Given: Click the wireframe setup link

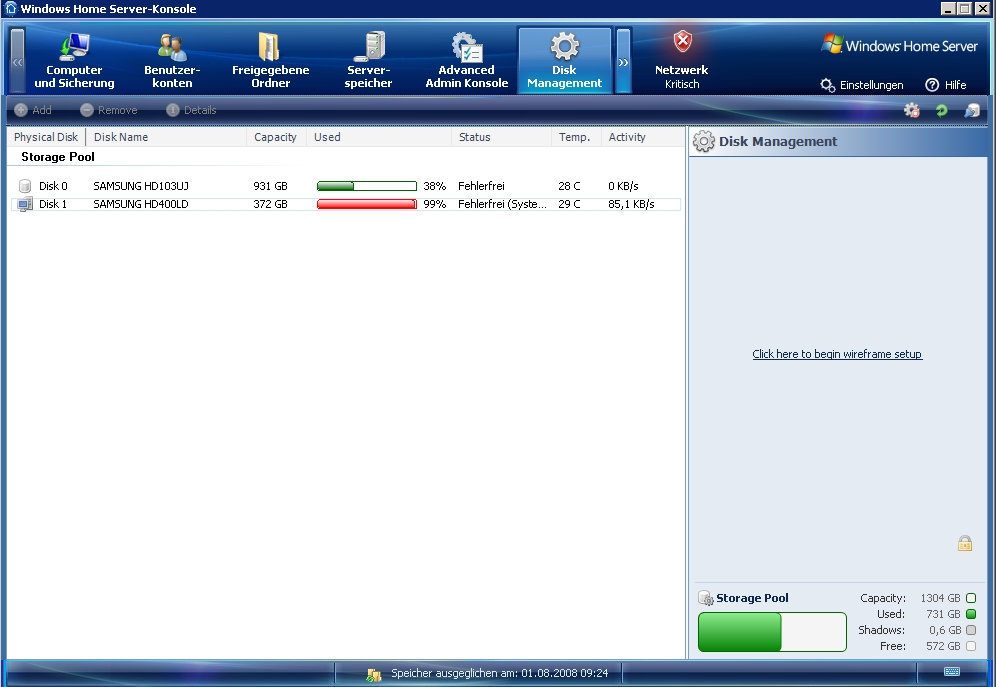Looking at the screenshot, I should click(x=837, y=354).
